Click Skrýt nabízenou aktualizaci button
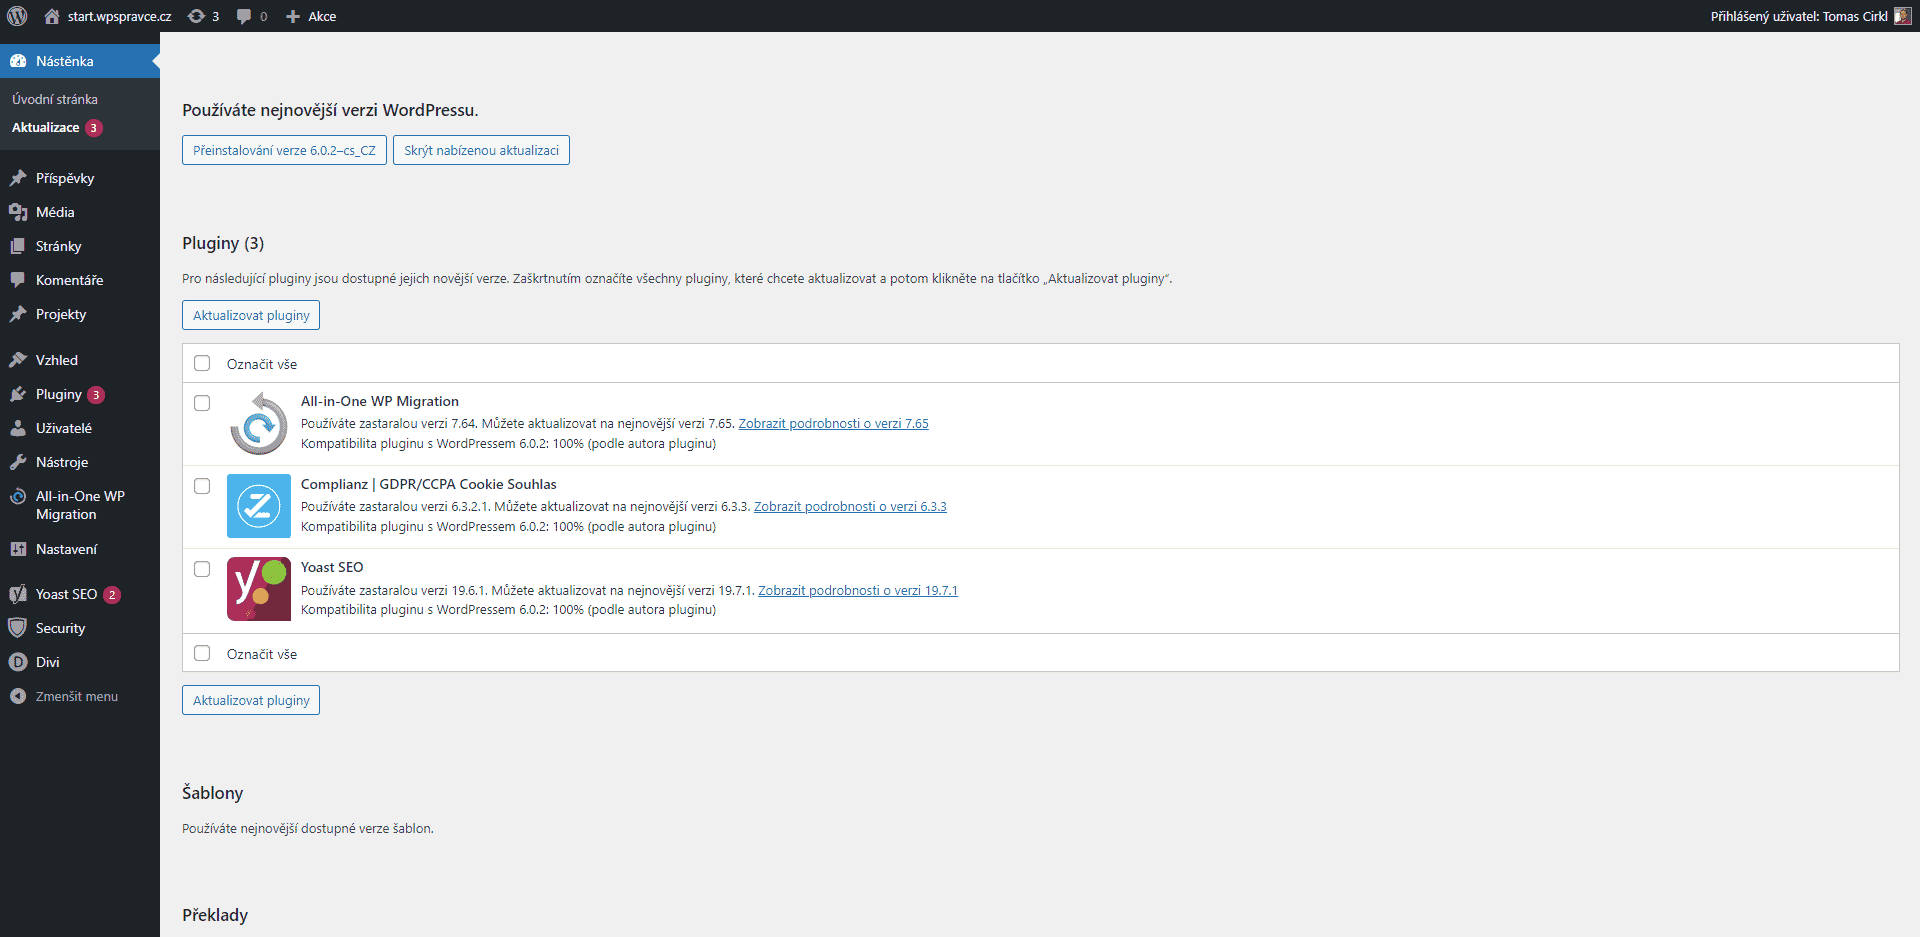 tap(481, 150)
